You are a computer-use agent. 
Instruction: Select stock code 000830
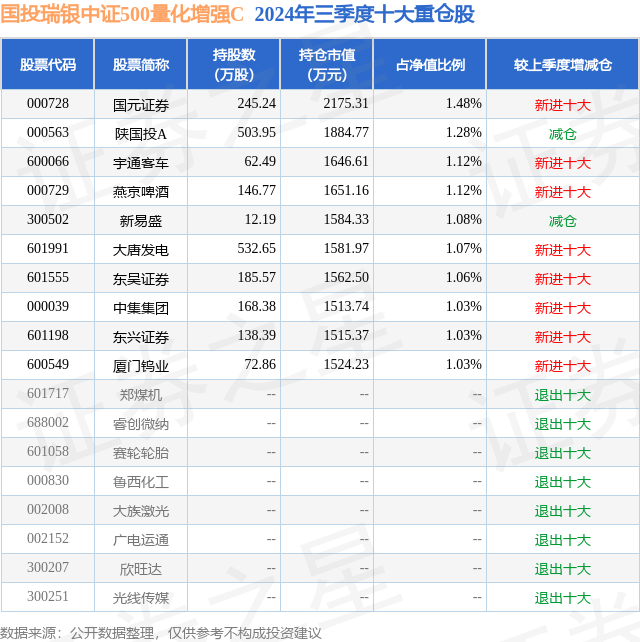[47, 482]
